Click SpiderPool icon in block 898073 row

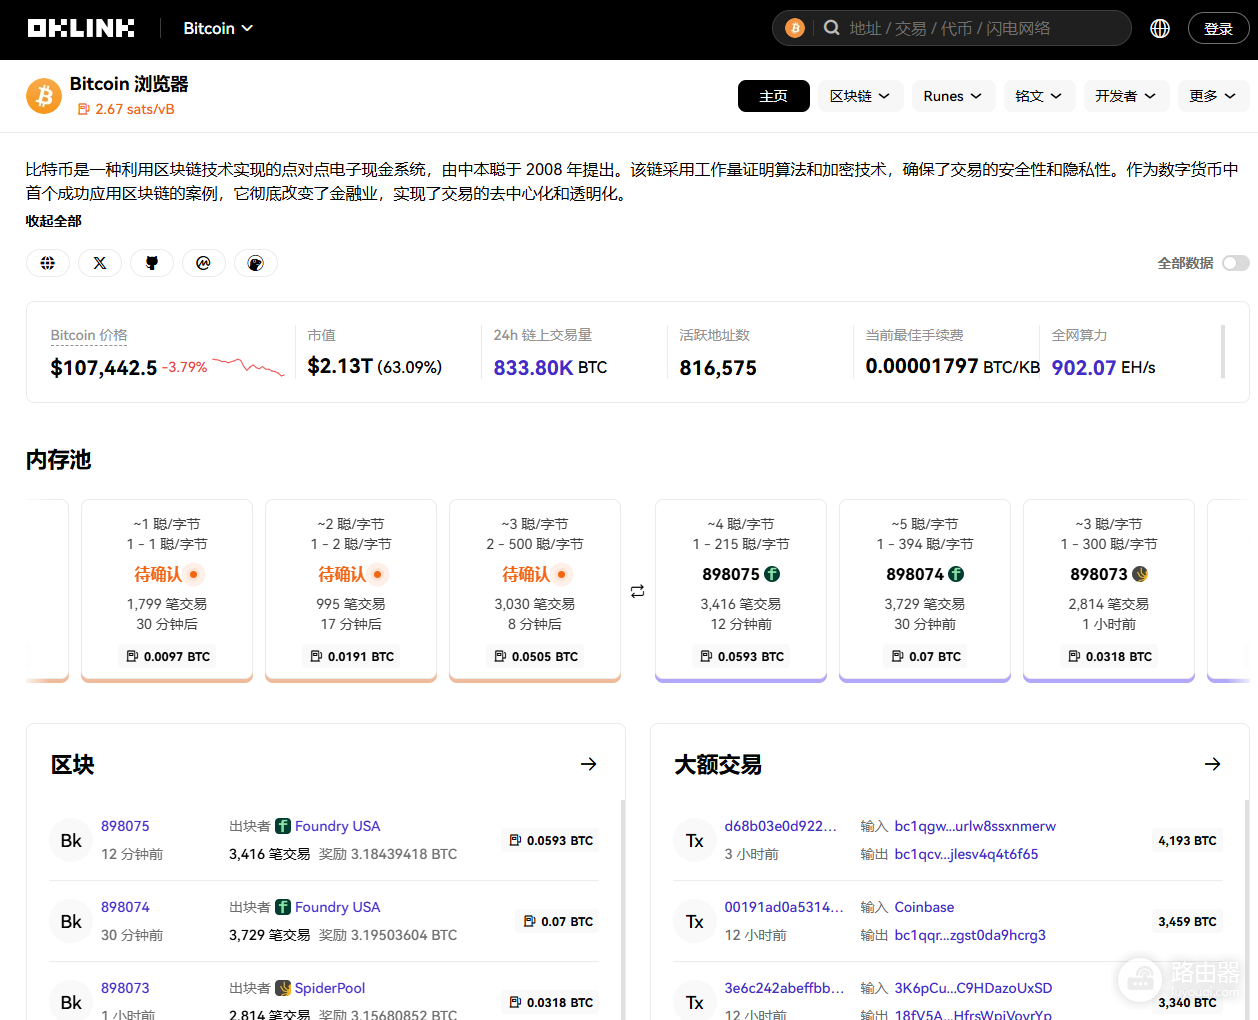[x=283, y=988]
